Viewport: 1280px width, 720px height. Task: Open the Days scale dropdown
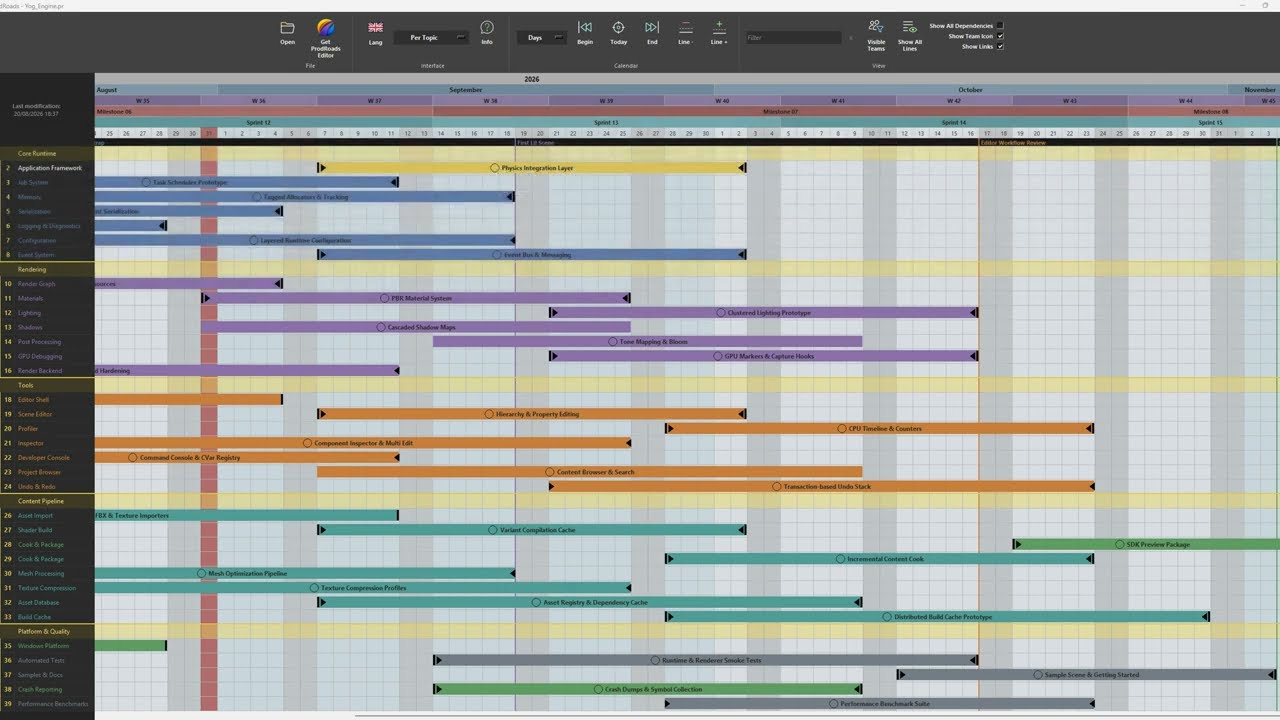click(x=541, y=38)
